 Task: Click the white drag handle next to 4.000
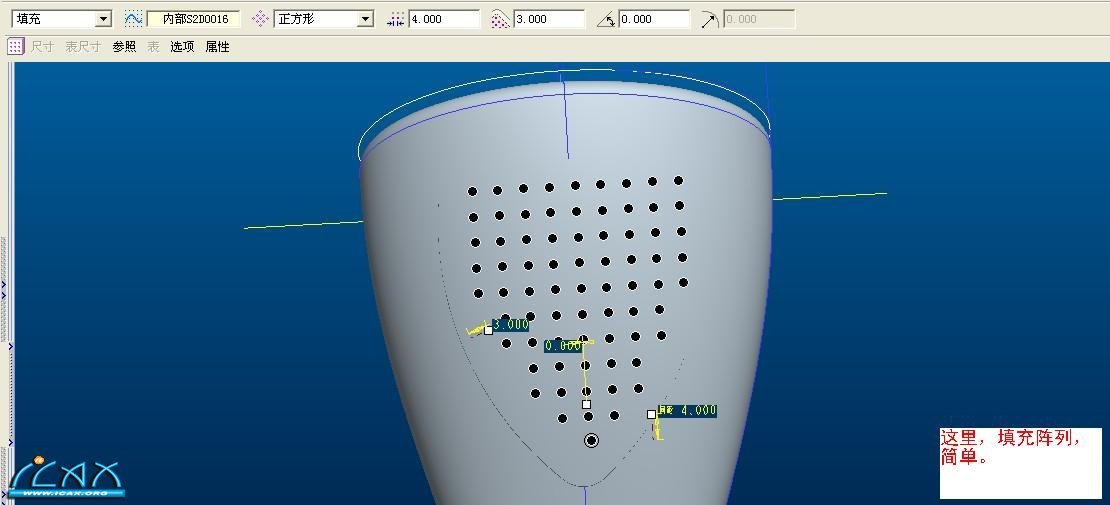click(651, 414)
